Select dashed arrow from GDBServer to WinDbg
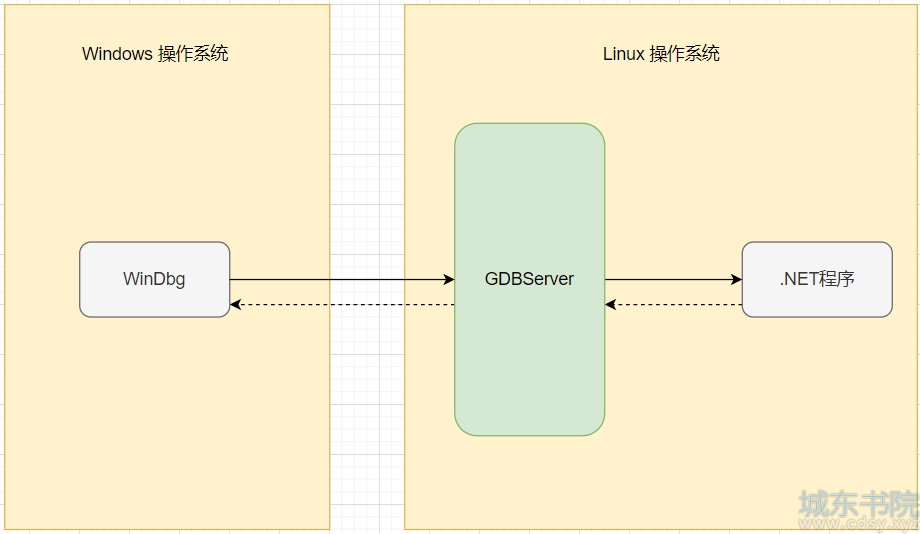The width and height of the screenshot is (920, 534). [342, 305]
